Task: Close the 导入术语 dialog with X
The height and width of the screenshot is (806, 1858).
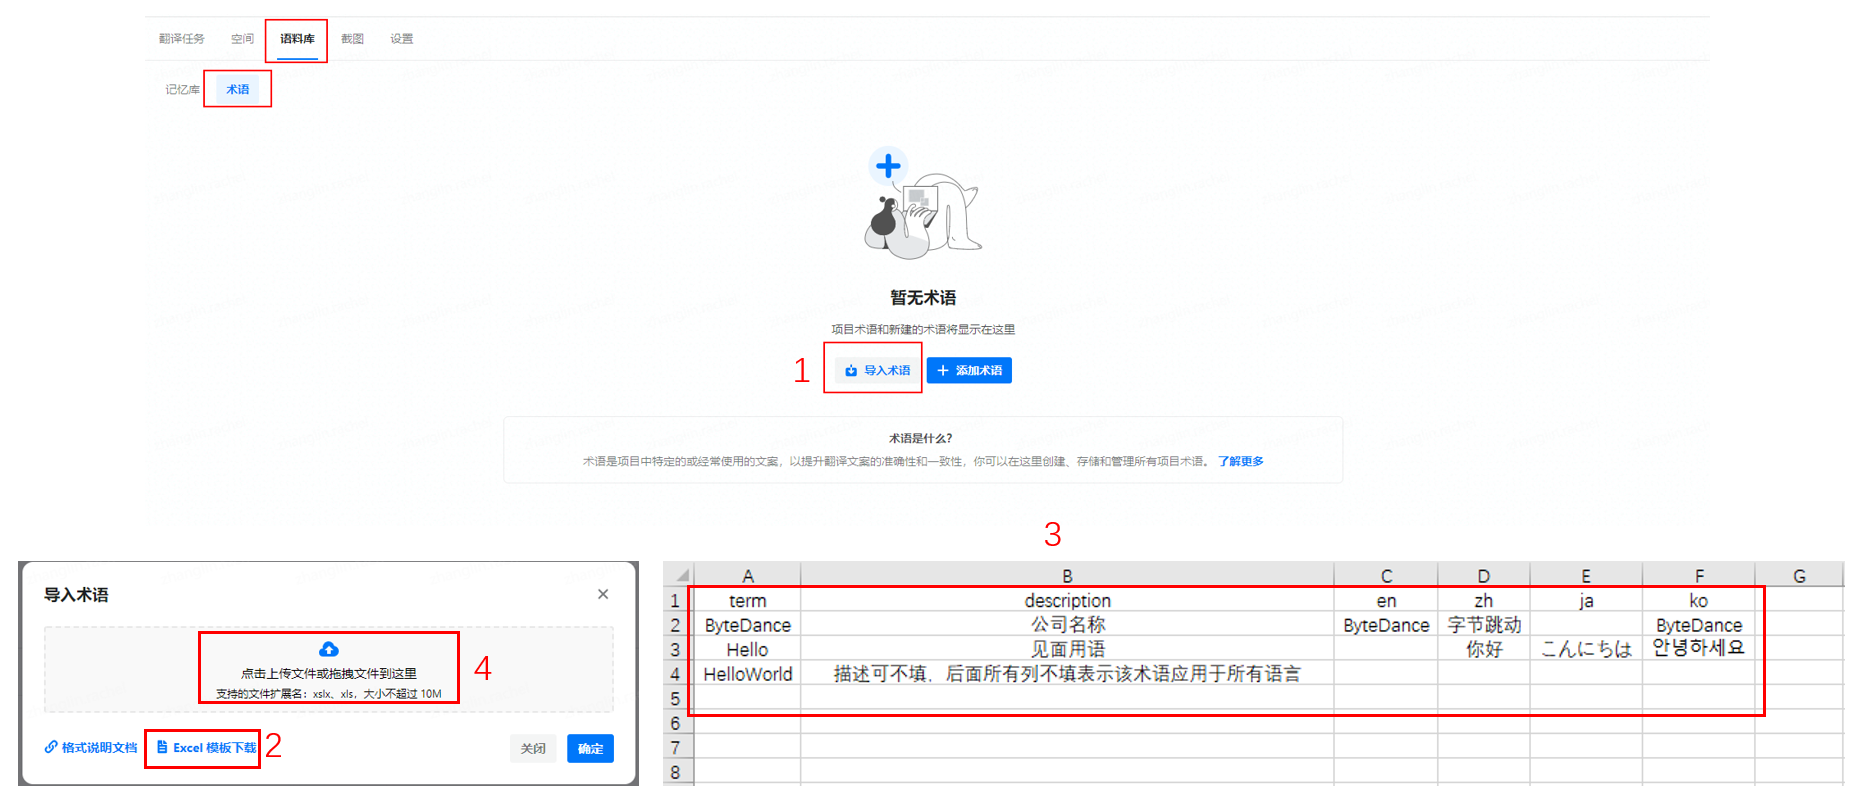Action: [603, 594]
